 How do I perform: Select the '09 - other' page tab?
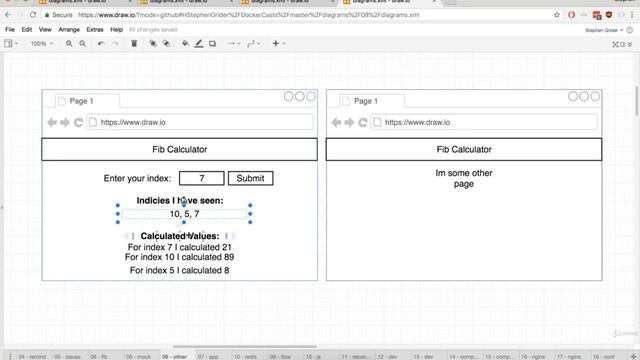(x=174, y=356)
